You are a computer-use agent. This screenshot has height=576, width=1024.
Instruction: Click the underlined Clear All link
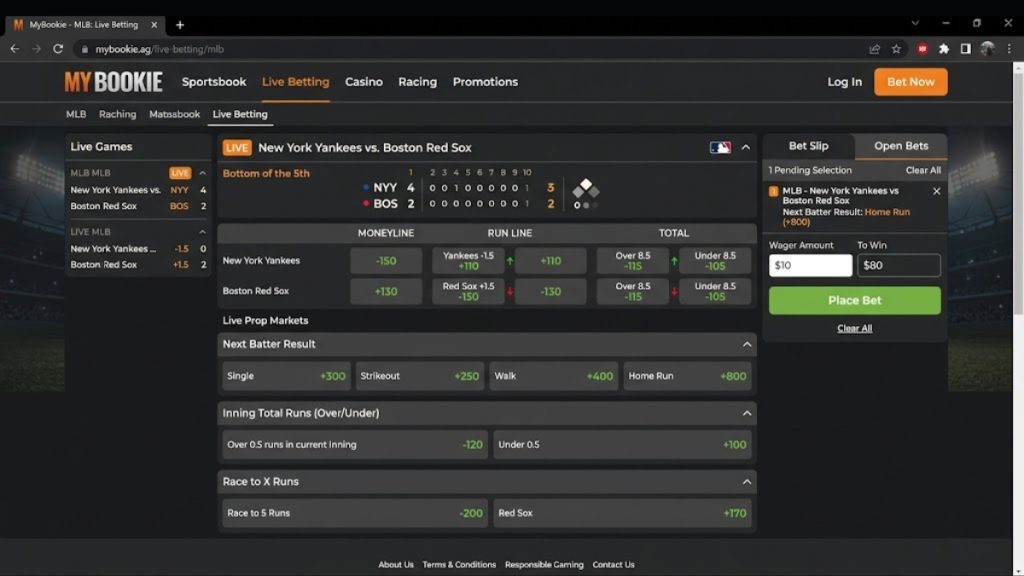854,328
